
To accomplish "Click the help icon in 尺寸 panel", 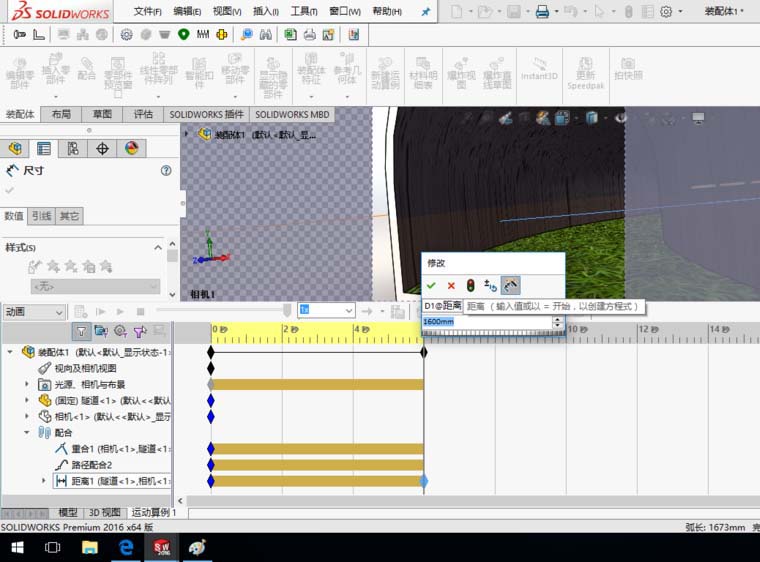I will click(166, 170).
